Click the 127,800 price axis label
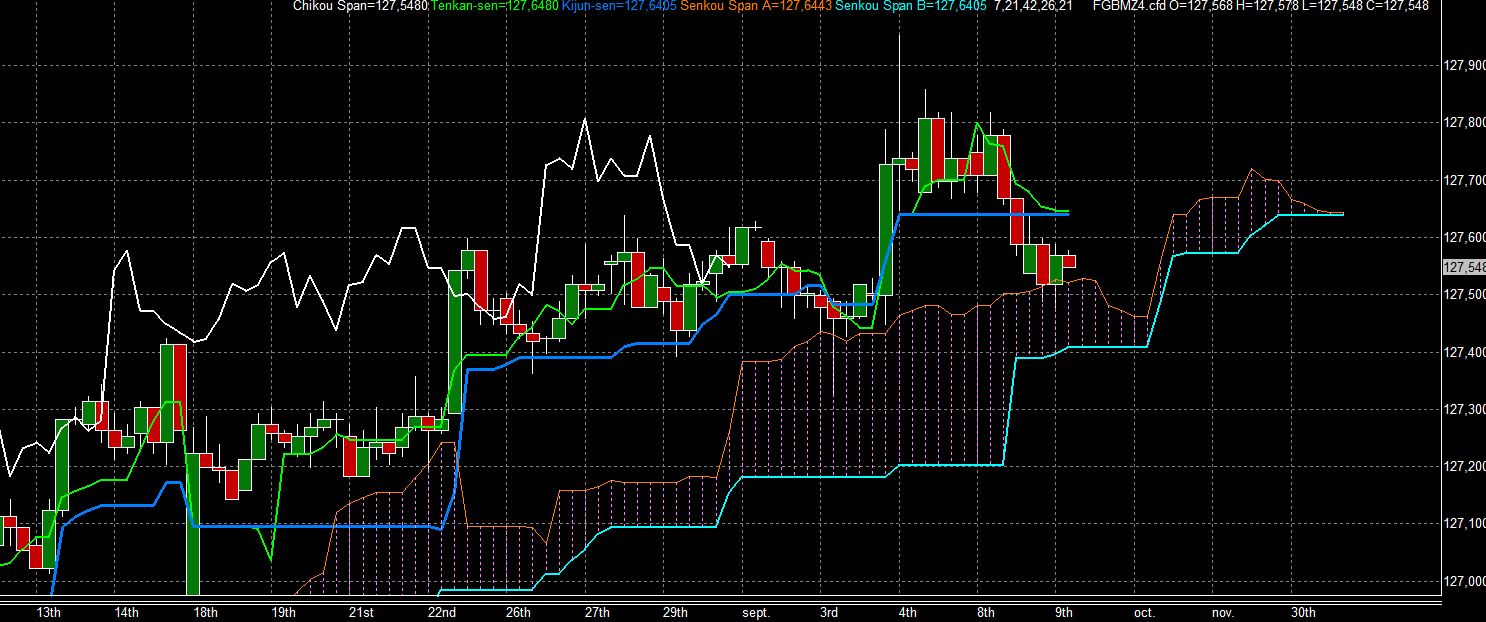This screenshot has width=1486, height=622. (x=1465, y=123)
